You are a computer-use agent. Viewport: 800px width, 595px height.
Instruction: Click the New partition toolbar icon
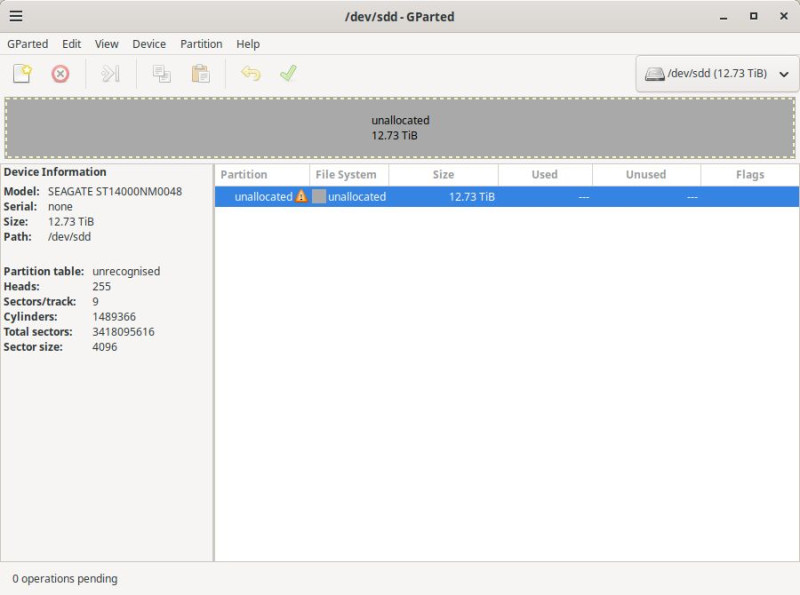tap(22, 73)
